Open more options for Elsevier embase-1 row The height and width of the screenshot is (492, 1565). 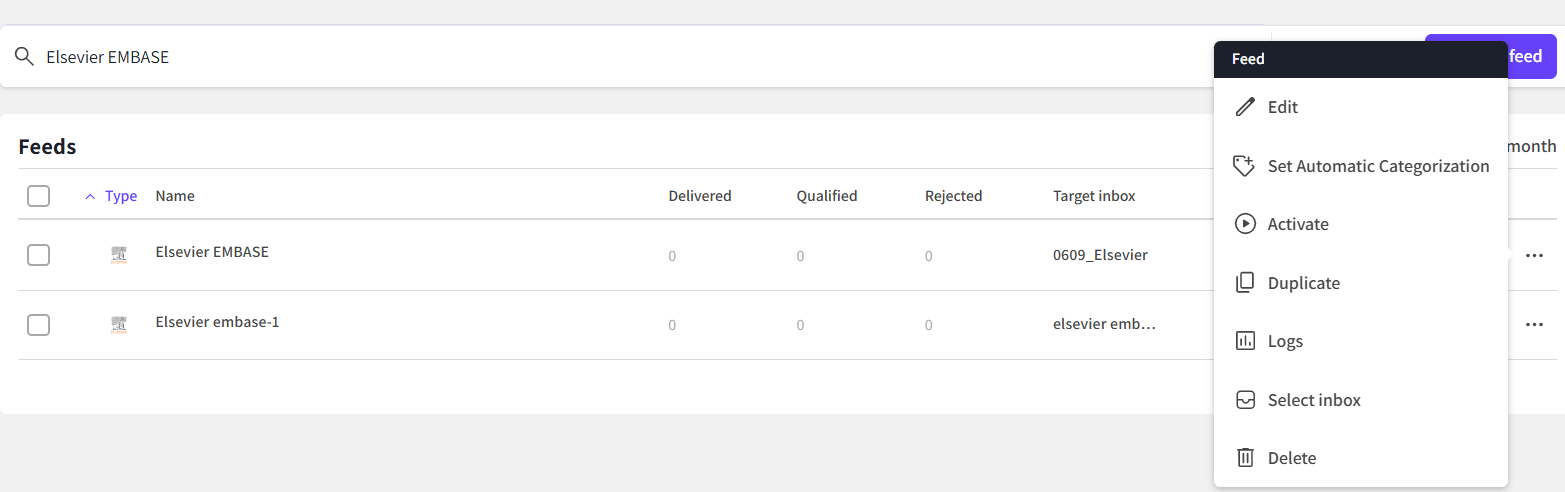(x=1534, y=325)
